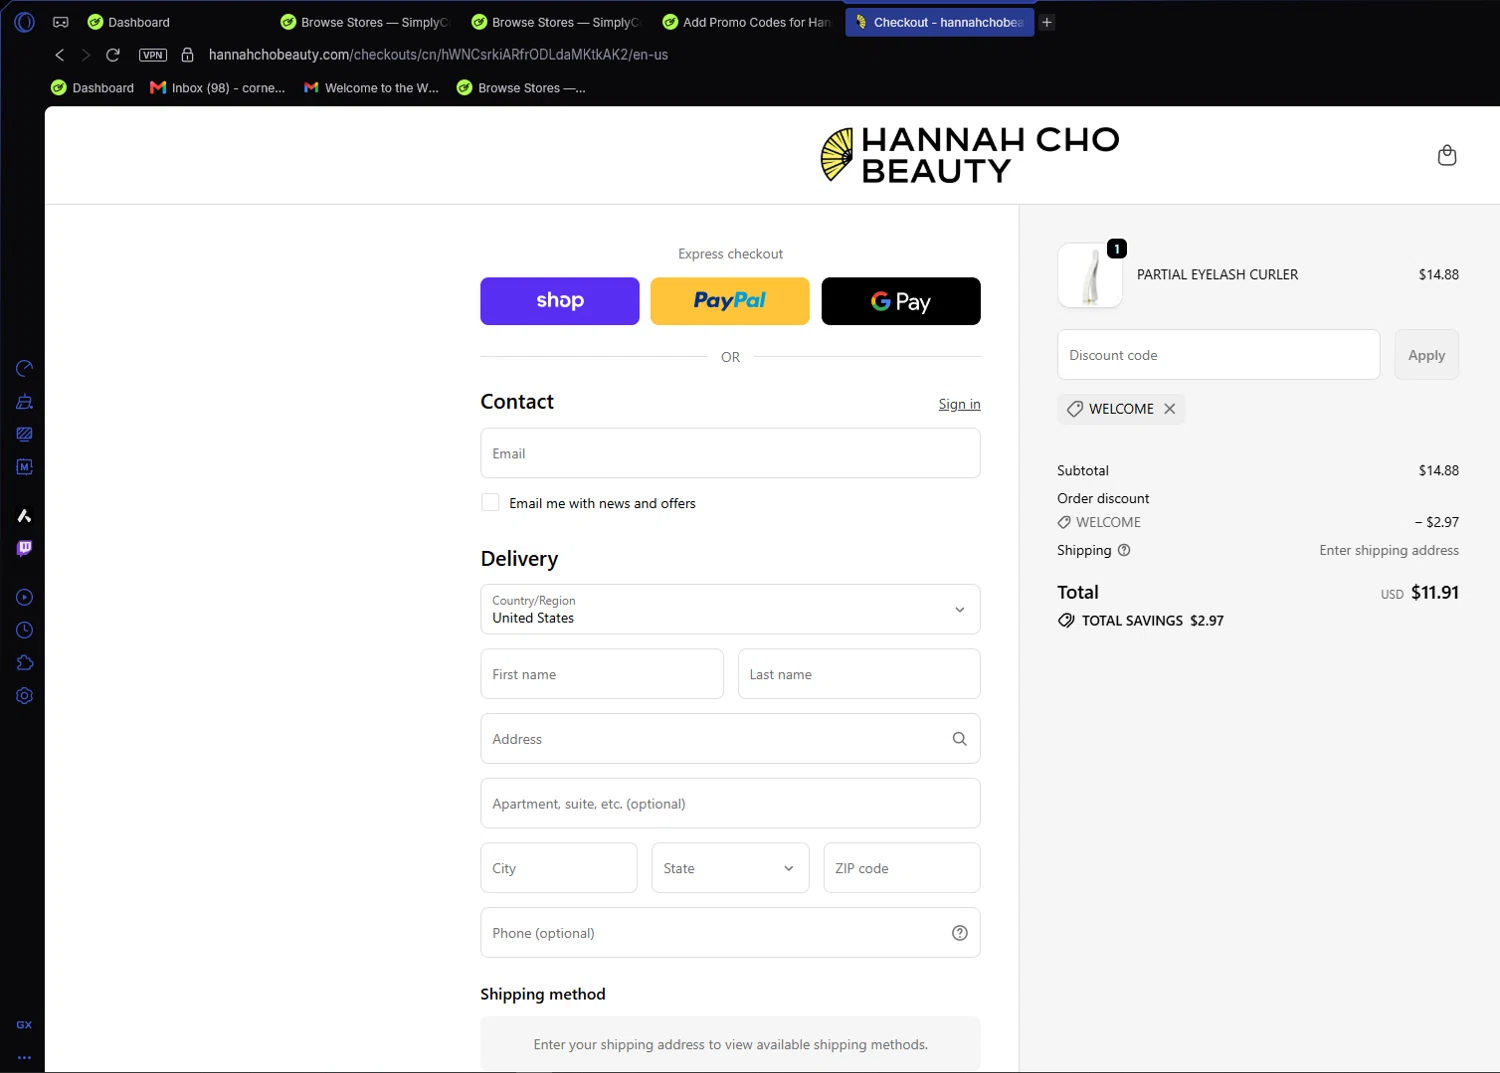The height and width of the screenshot is (1073, 1500).
Task: Switch to Add Promo Codes tab
Action: click(746, 22)
